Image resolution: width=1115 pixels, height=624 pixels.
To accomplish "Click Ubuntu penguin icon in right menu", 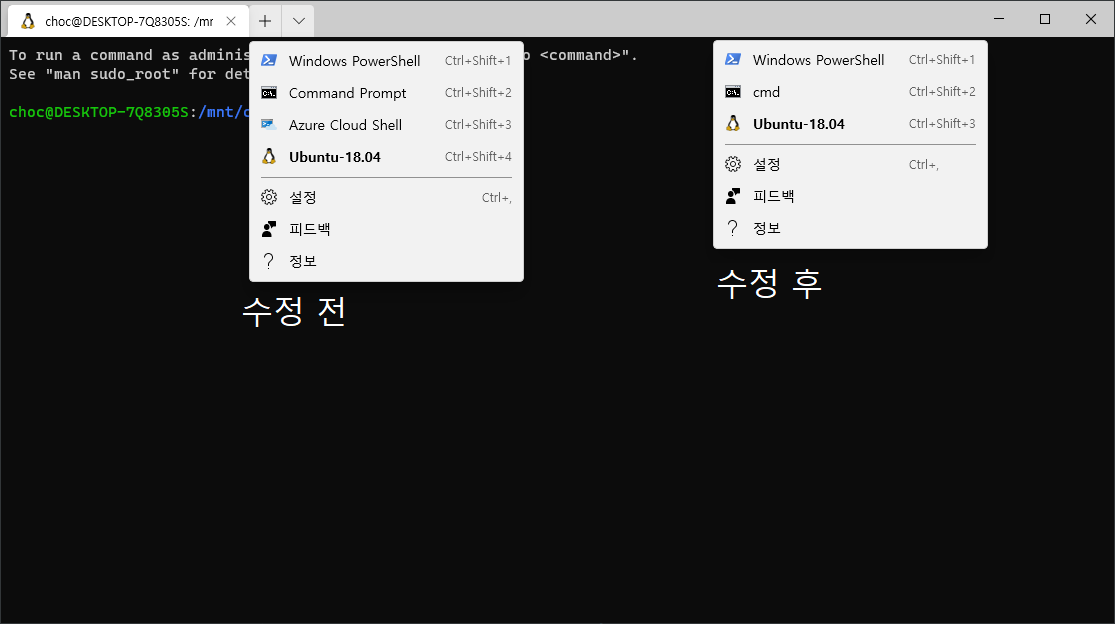I will pos(733,124).
